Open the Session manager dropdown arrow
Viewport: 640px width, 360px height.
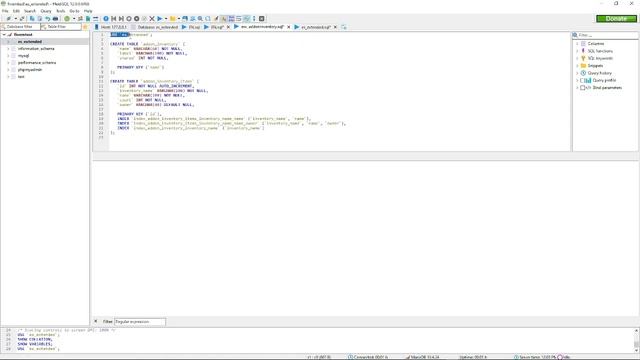pyautogui.click(x=16, y=19)
